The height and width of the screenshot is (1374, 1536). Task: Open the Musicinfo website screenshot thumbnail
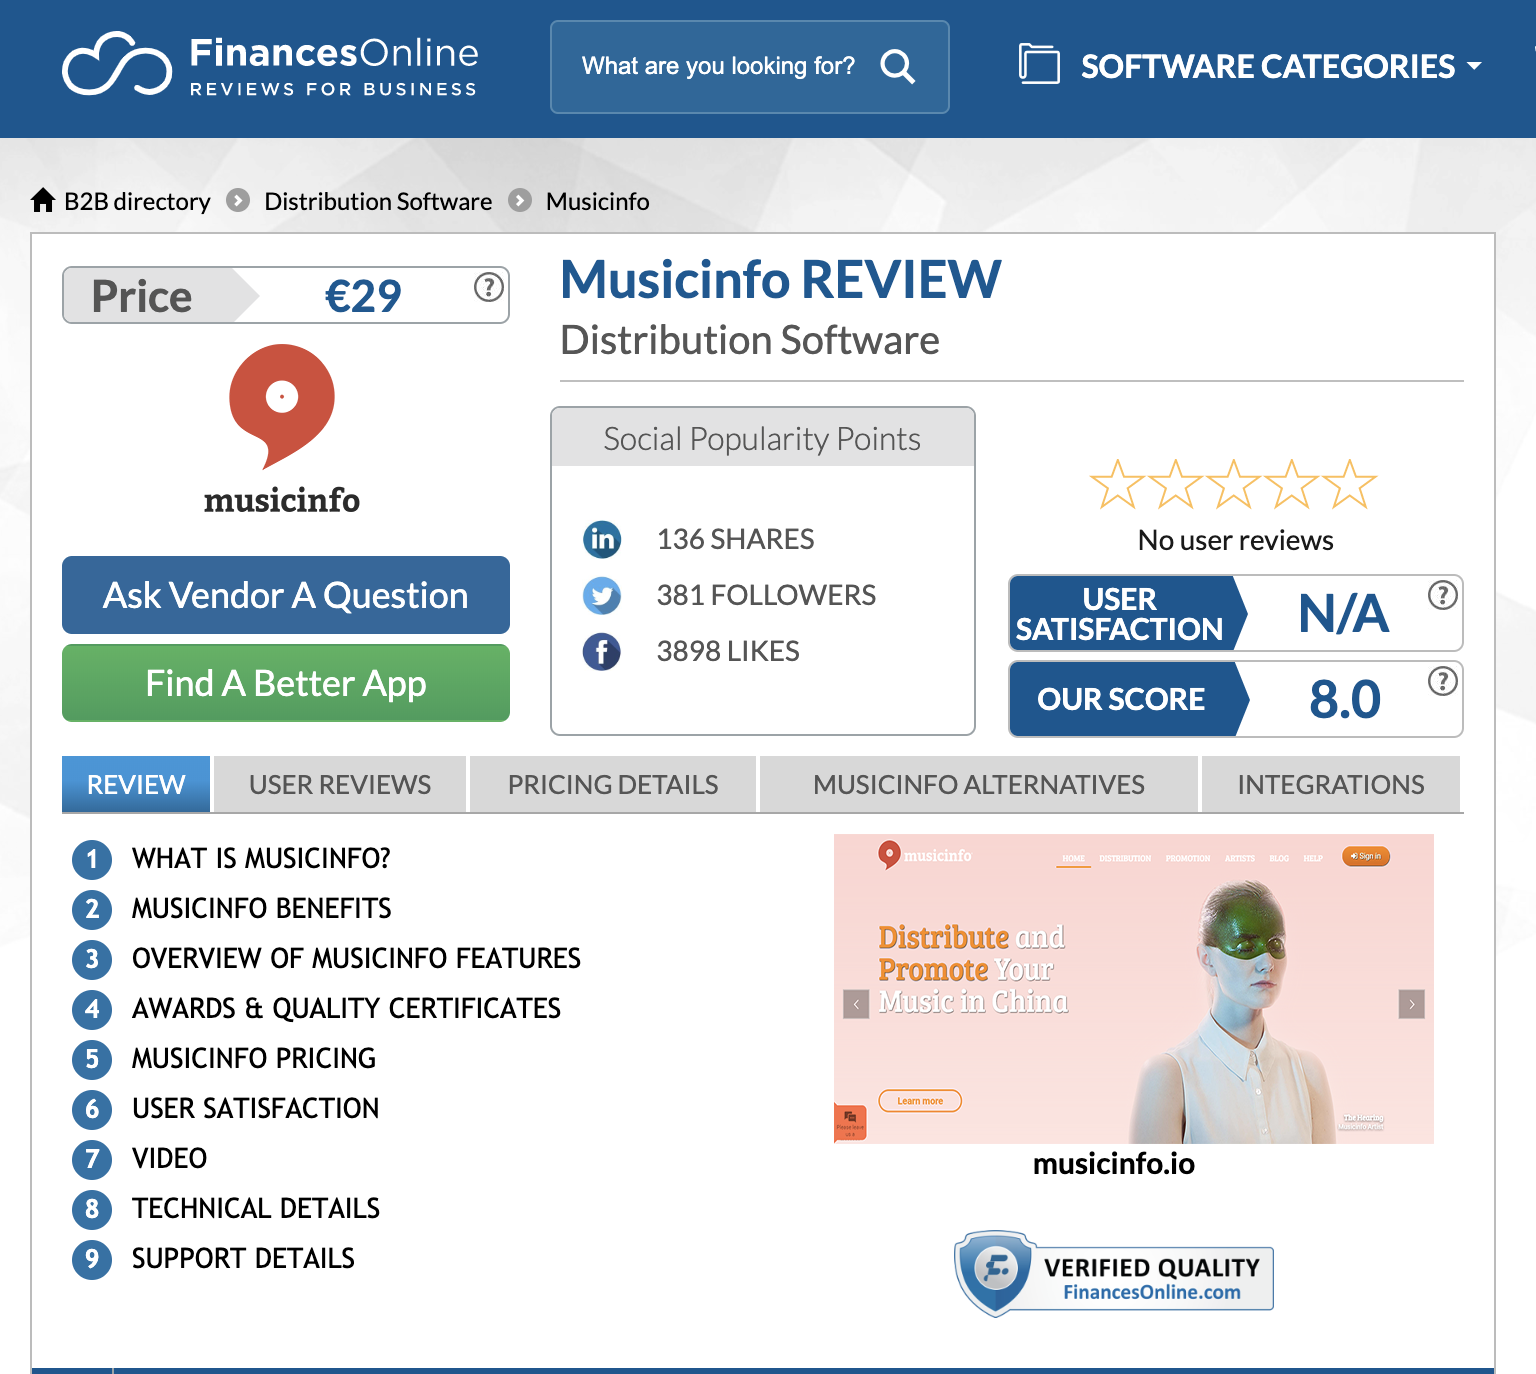1134,989
